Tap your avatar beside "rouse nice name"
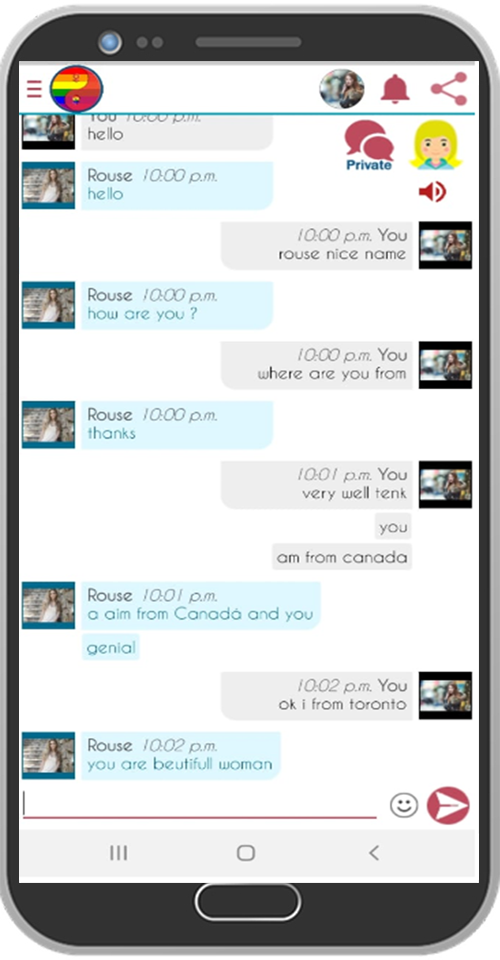This screenshot has width=500, height=960. tap(445, 245)
